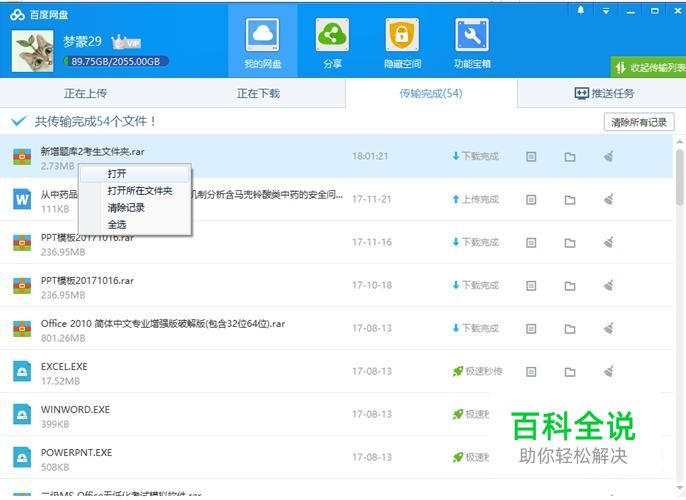Image resolution: width=686 pixels, height=500 pixels.
Task: Switch to the 传输完成(54) tab
Action: coord(431,93)
